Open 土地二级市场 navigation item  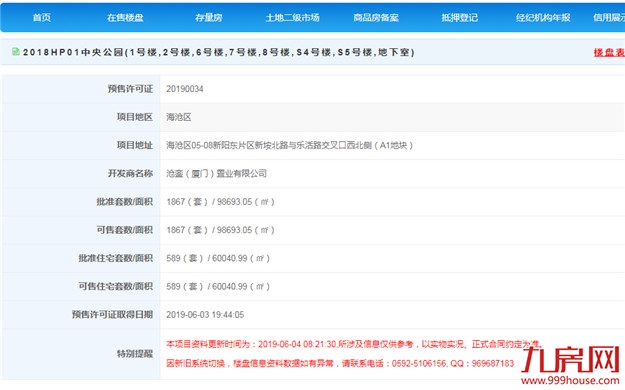pos(292,18)
